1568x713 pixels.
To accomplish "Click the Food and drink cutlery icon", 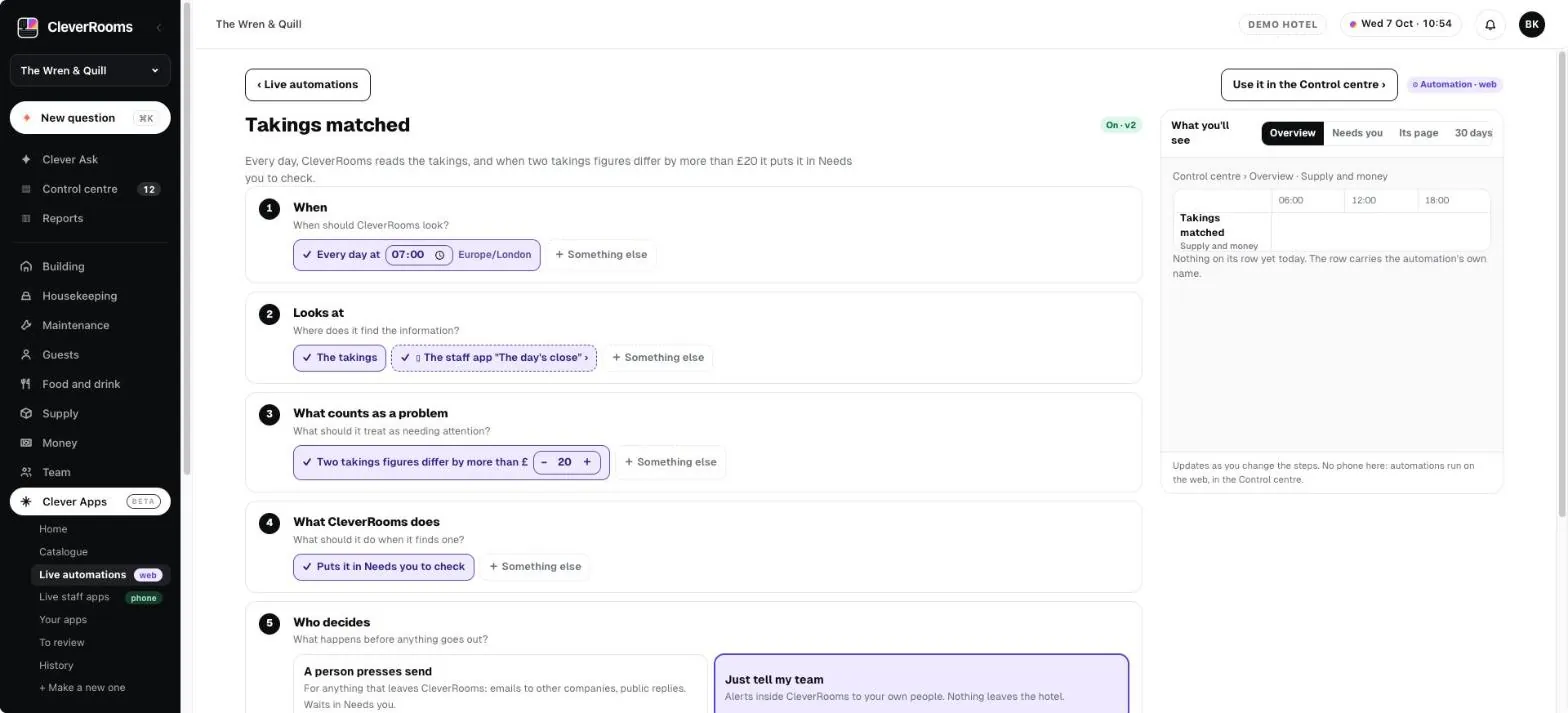I will coord(26,384).
